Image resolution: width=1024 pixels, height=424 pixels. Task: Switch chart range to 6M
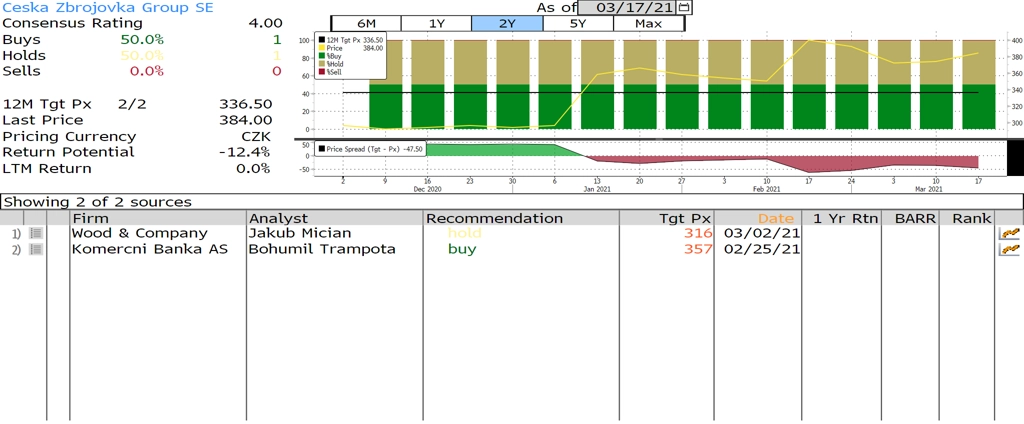pos(366,24)
